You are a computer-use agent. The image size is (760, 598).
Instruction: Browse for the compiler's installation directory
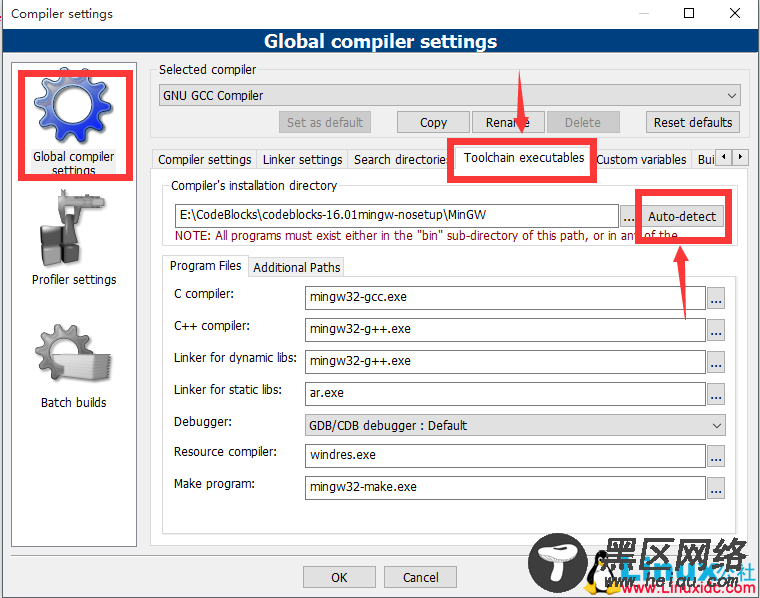pyautogui.click(x=628, y=216)
